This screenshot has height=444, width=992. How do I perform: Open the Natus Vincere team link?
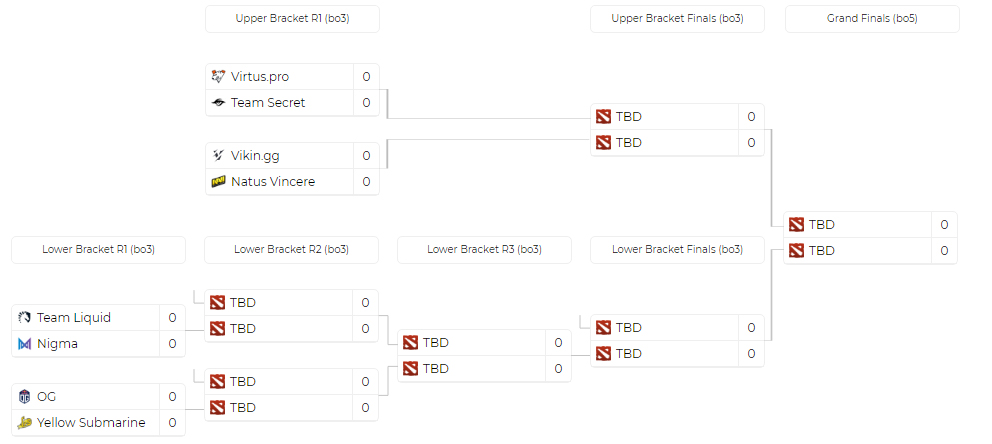point(273,182)
